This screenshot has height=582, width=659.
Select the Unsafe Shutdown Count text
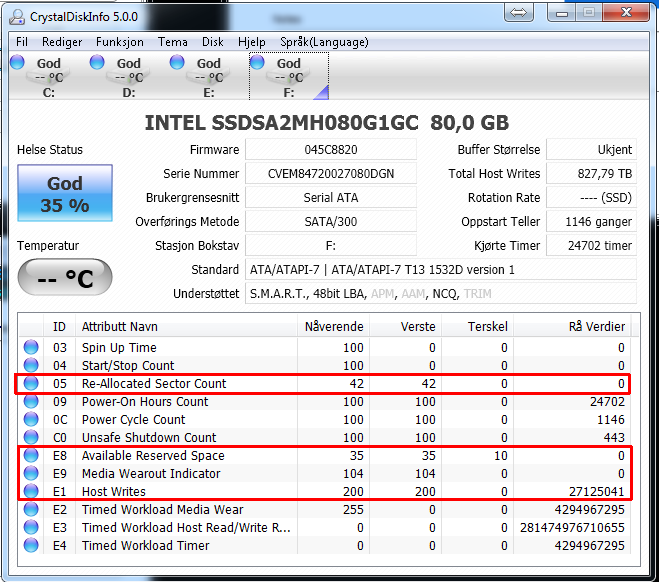[x=149, y=437]
